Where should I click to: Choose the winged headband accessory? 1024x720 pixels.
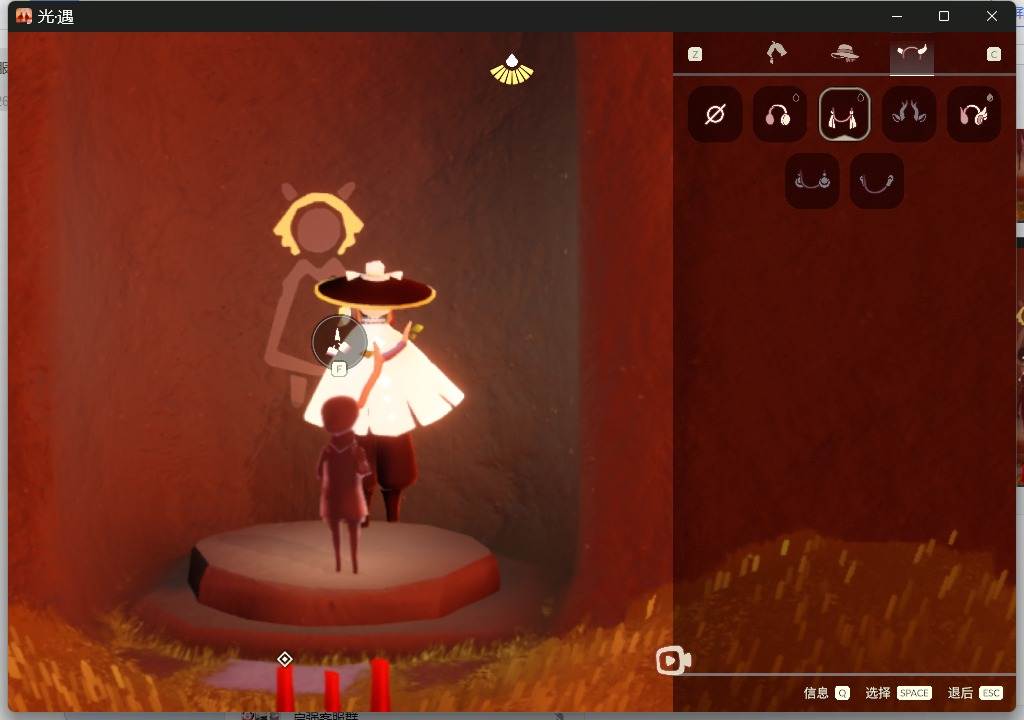click(974, 114)
